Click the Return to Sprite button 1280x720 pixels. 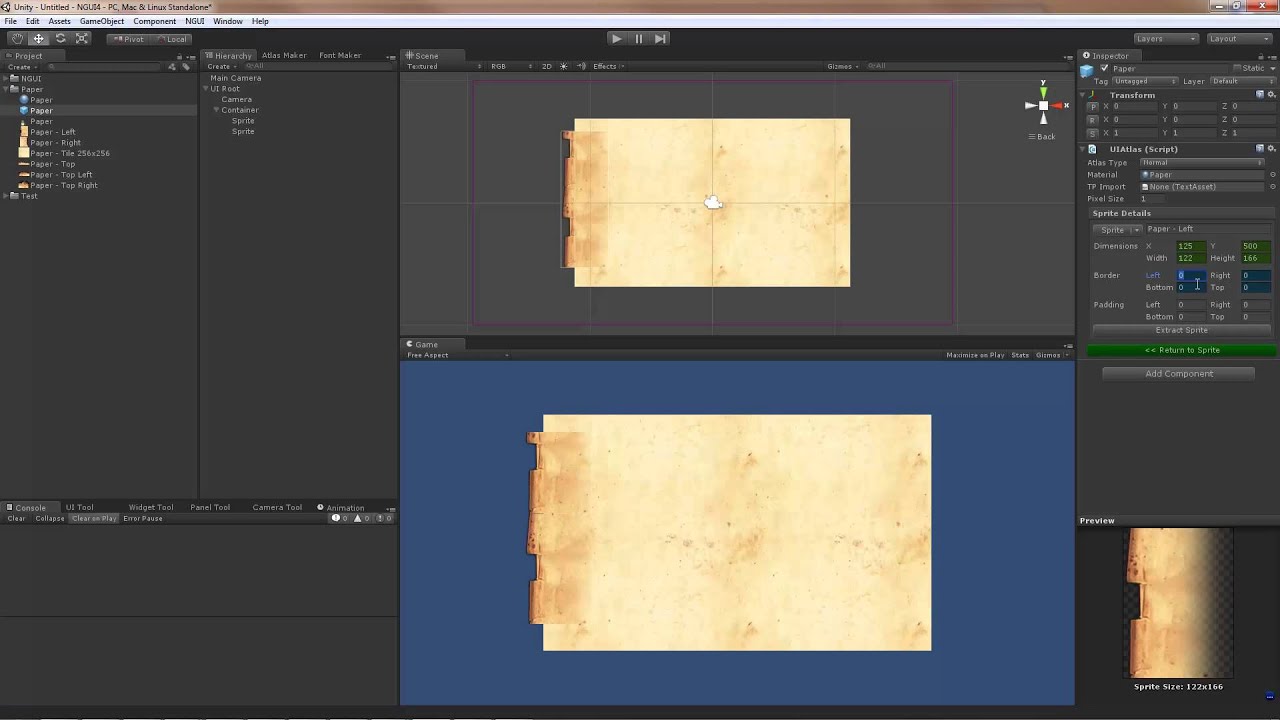(x=1182, y=350)
